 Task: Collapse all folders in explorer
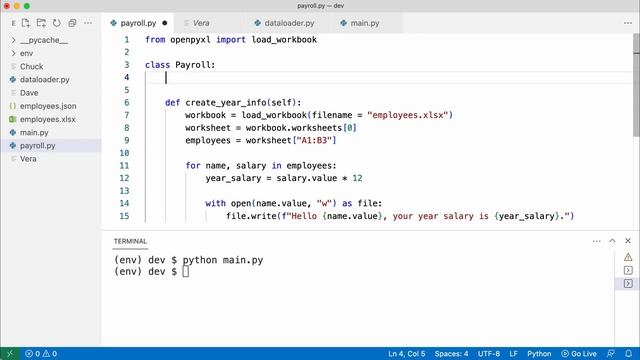click(72, 23)
